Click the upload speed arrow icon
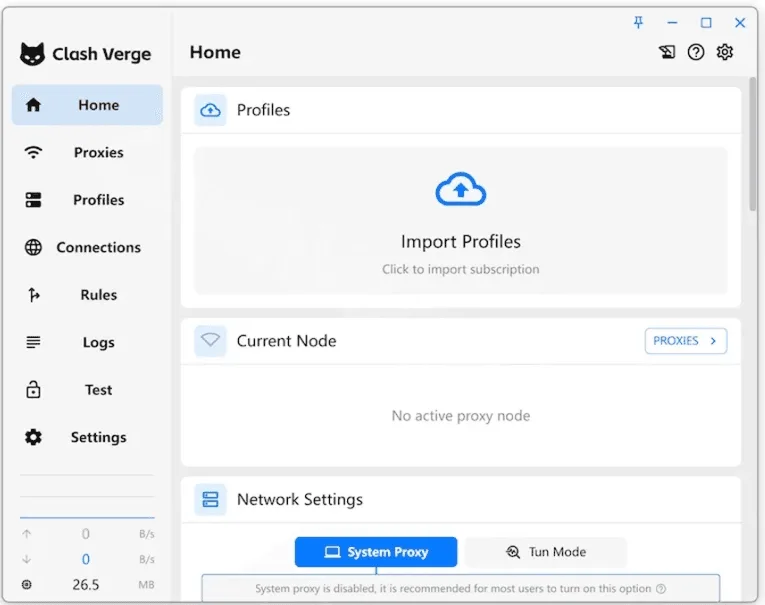The width and height of the screenshot is (765, 605). pos(27,534)
